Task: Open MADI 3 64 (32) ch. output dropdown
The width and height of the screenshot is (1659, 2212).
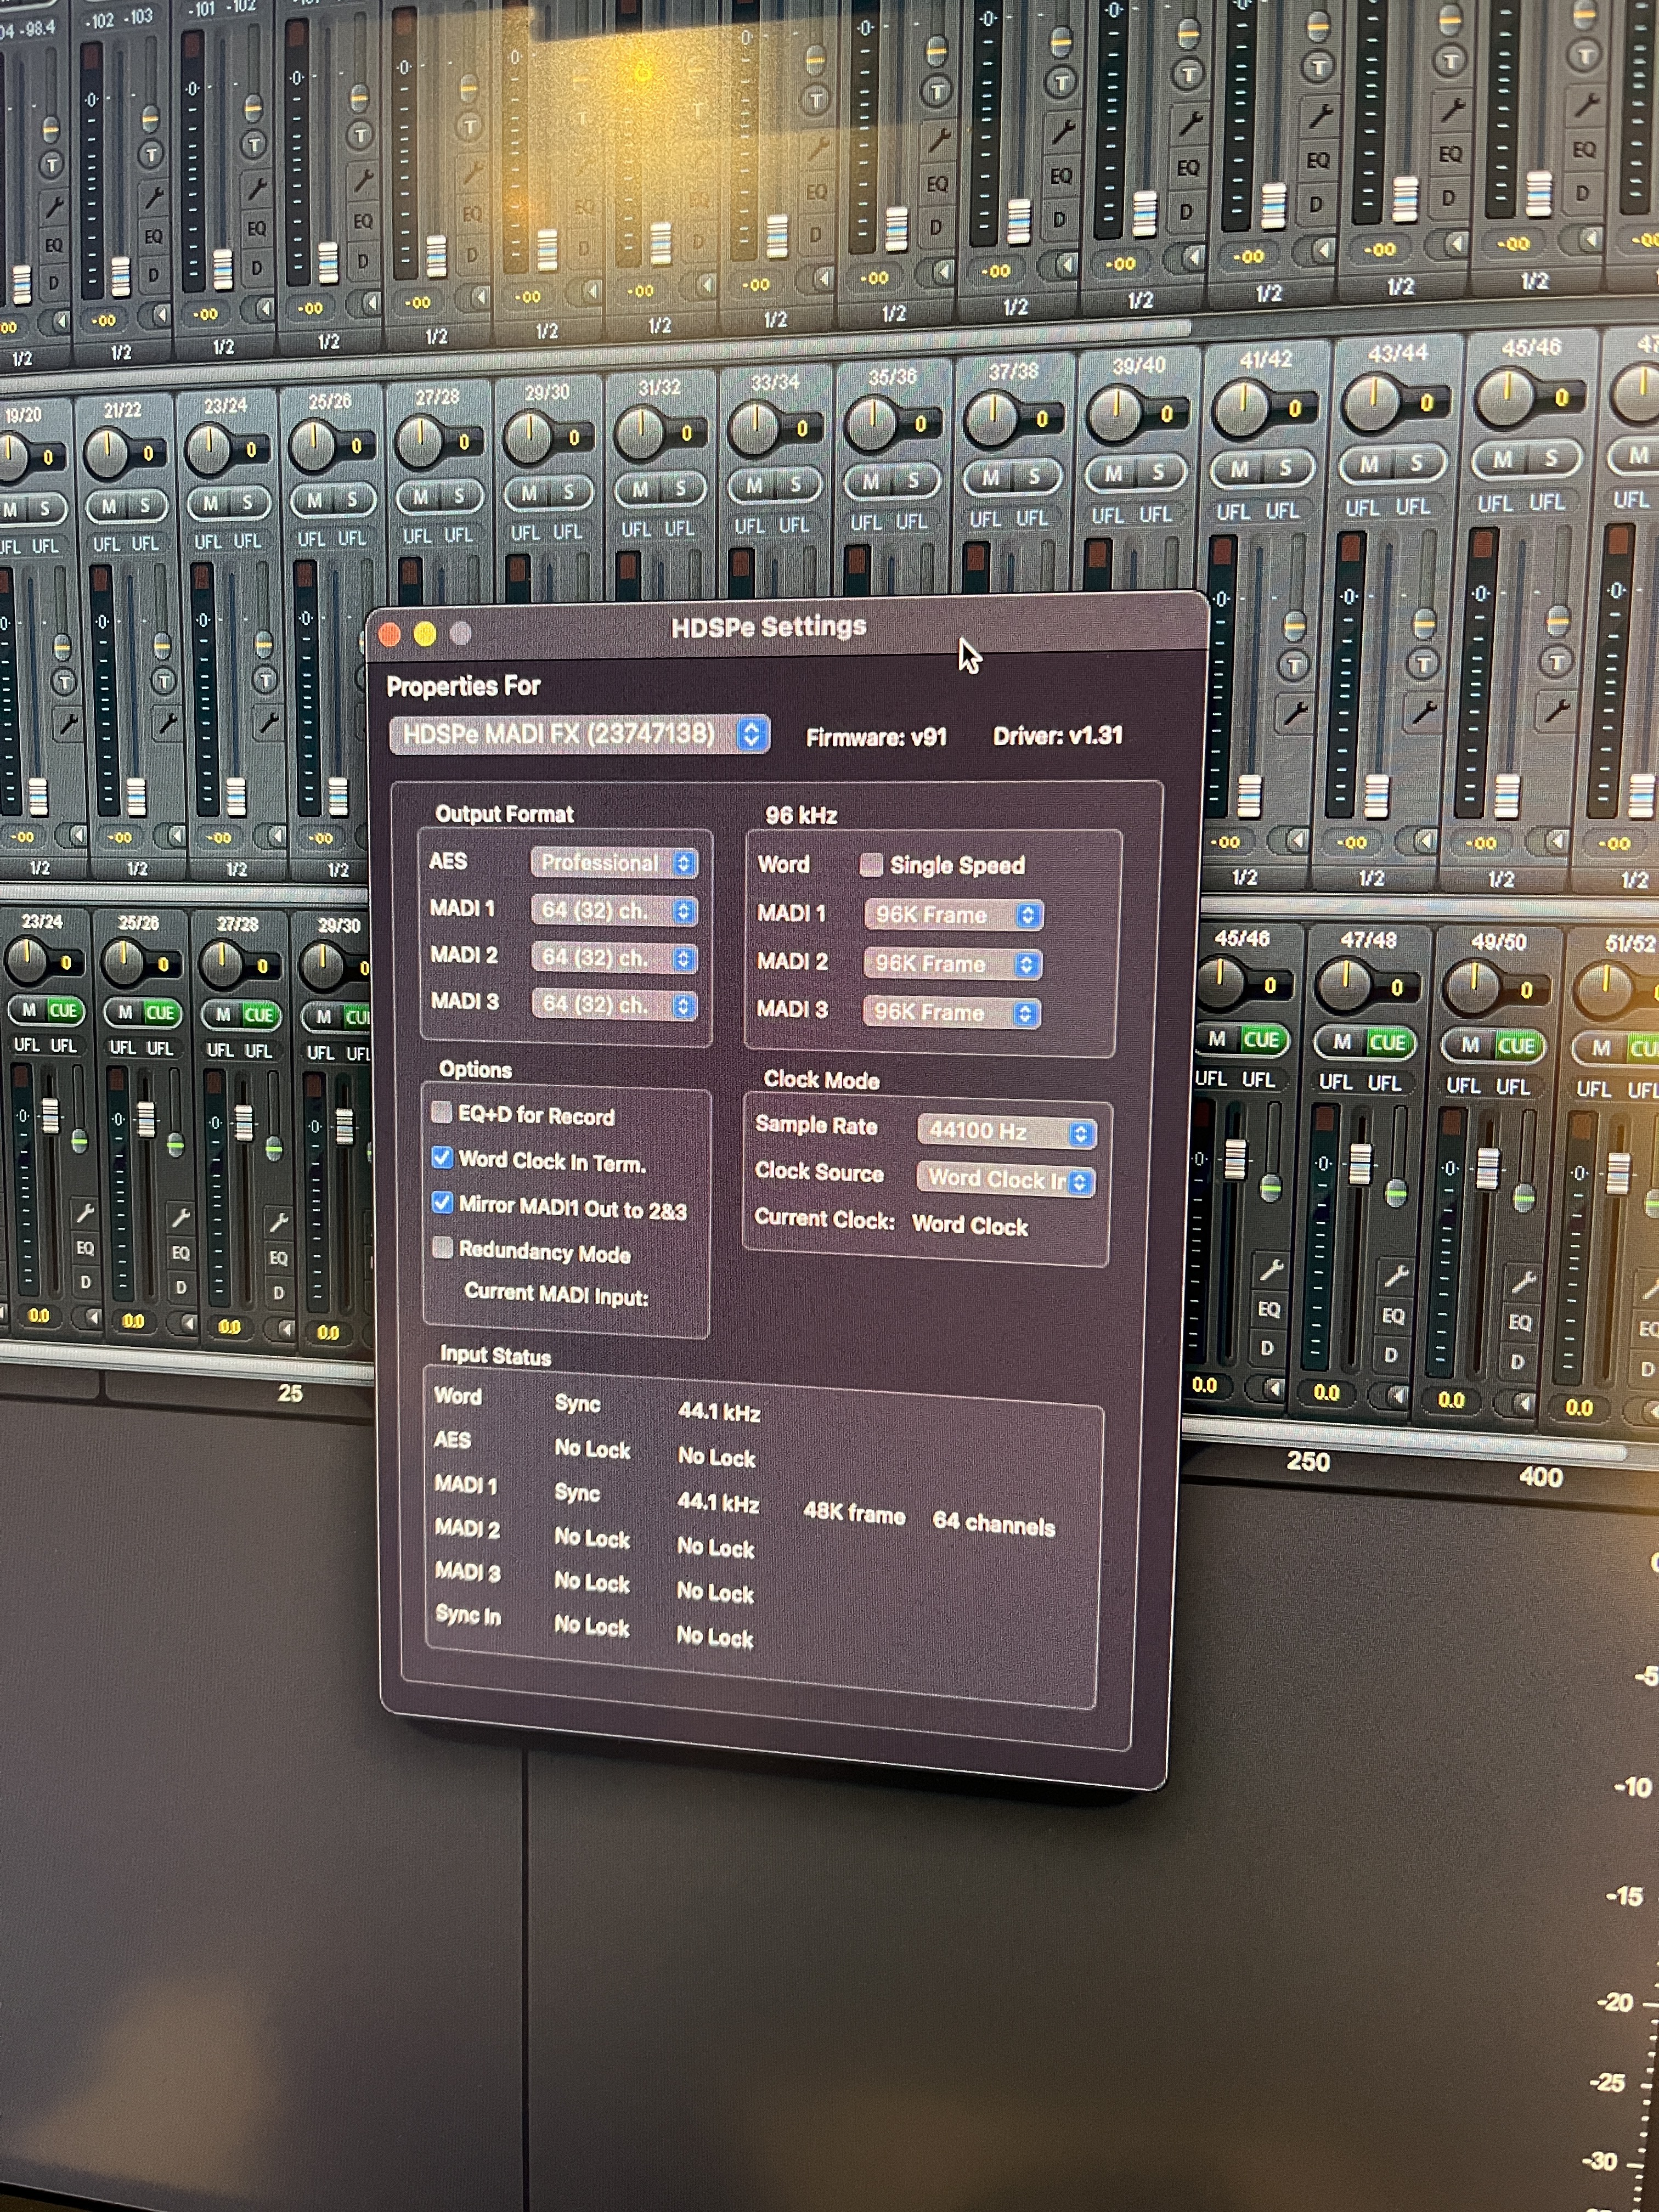Action: (614, 1005)
